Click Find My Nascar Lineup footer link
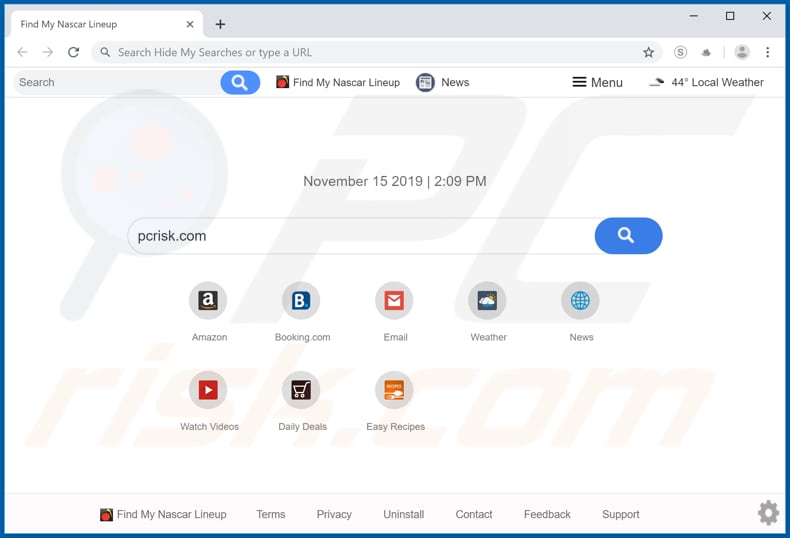This screenshot has height=538, width=790. pos(163,514)
